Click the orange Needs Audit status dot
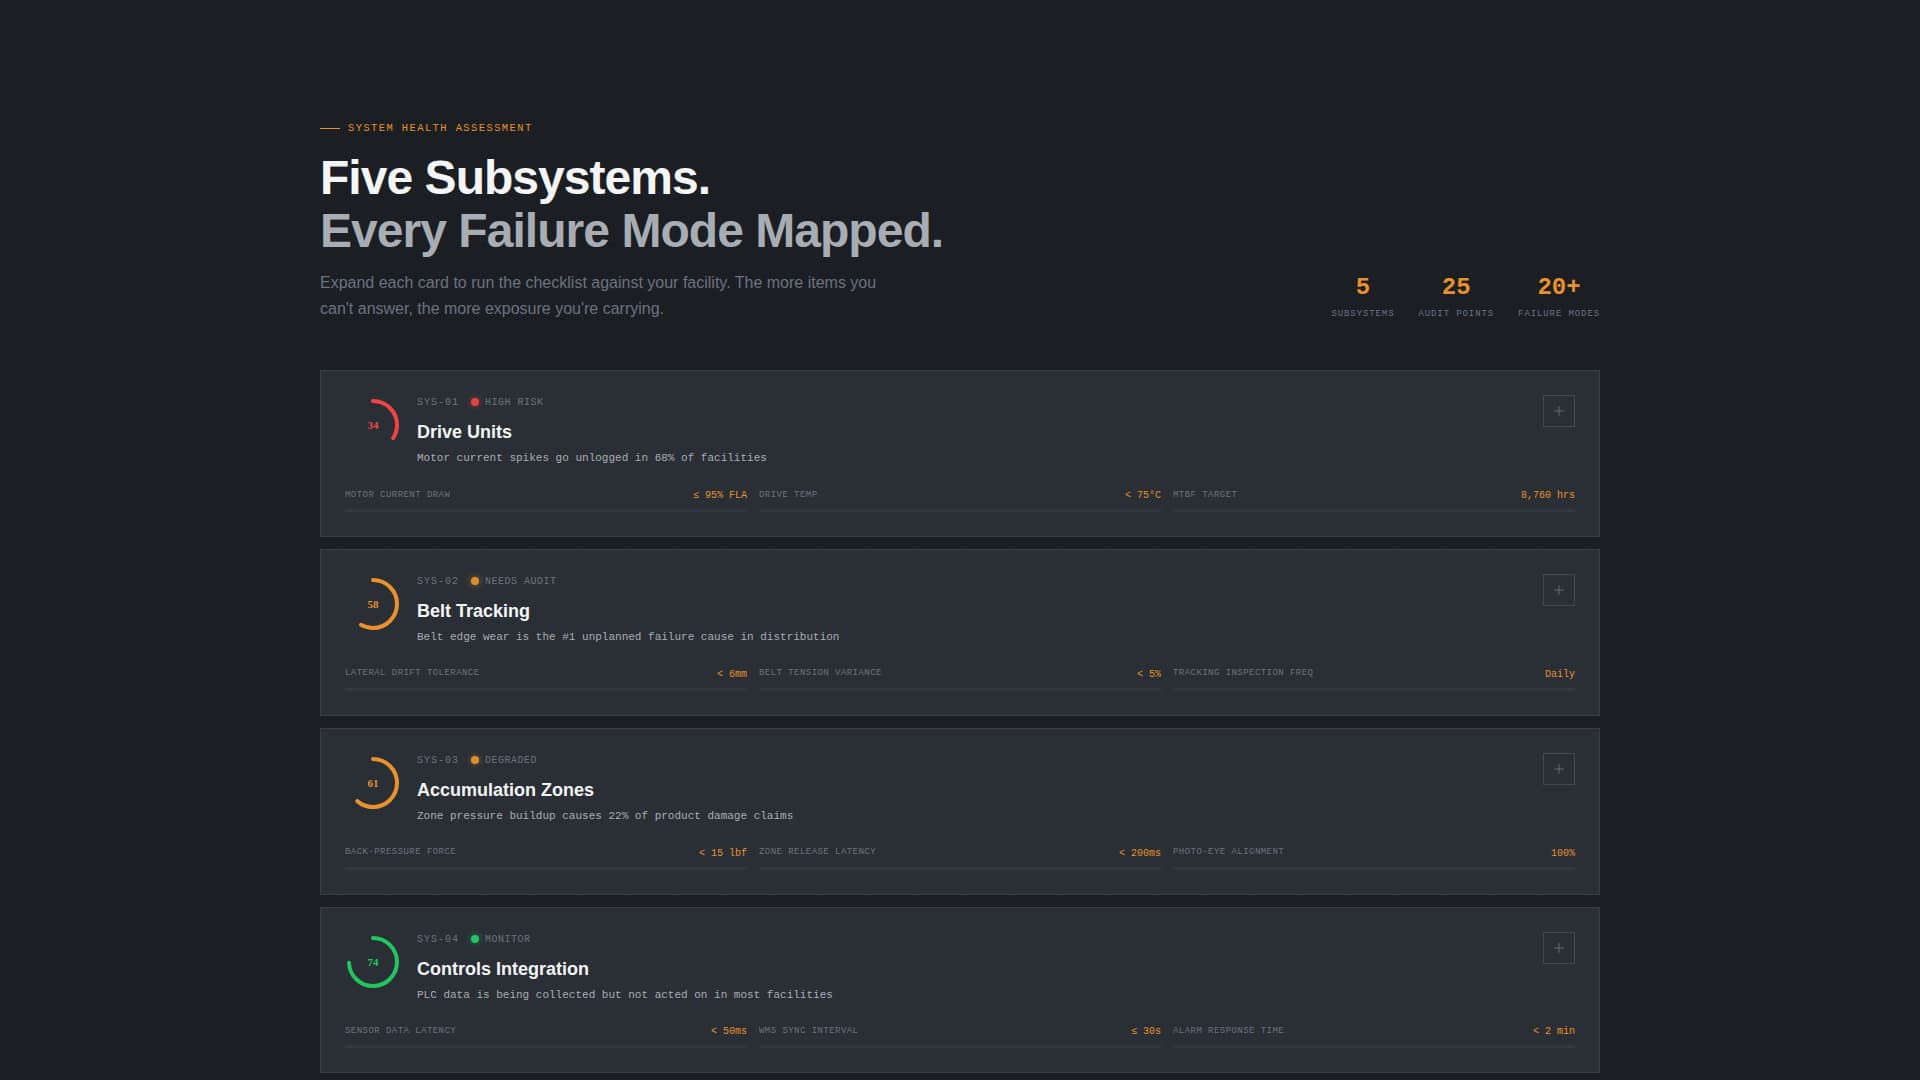1920x1080 pixels. point(475,581)
